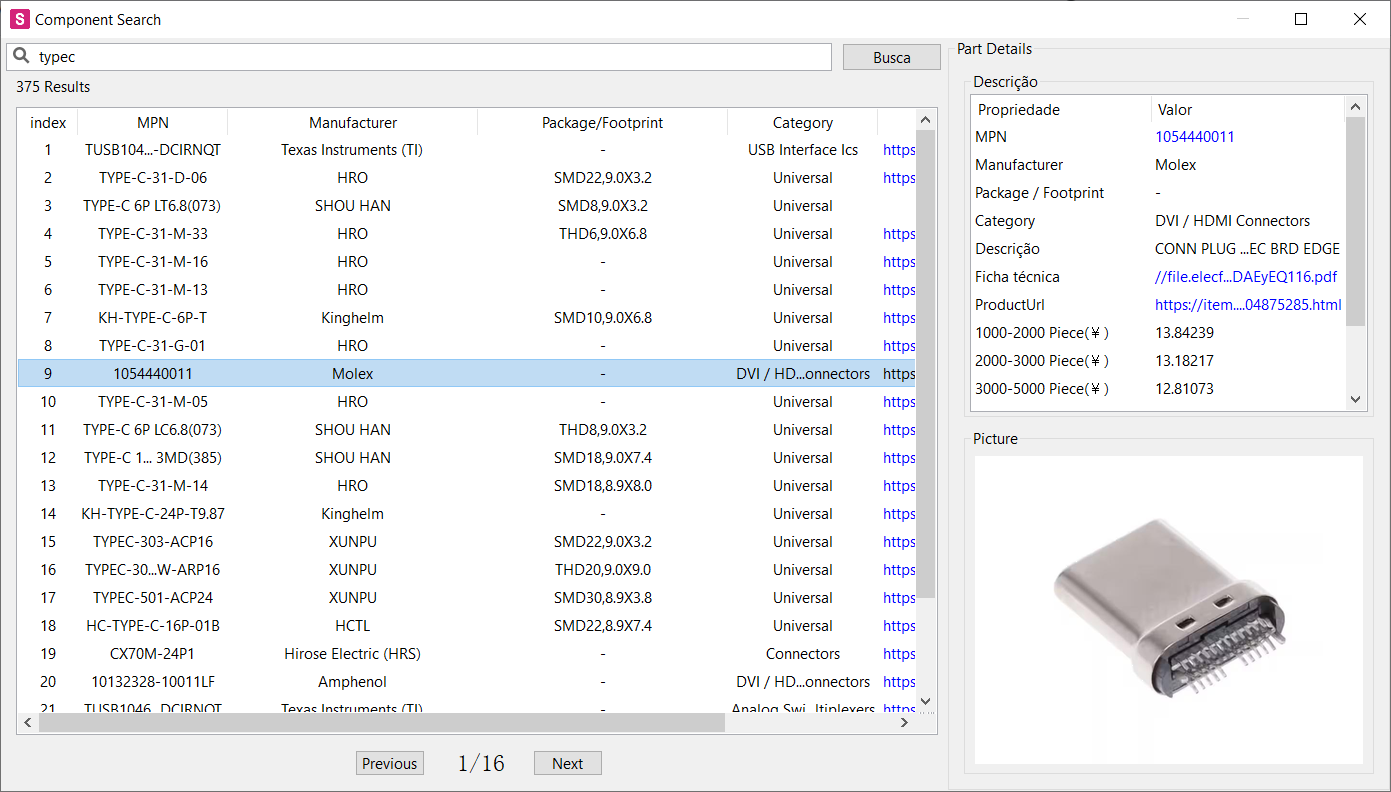Image resolution: width=1391 pixels, height=792 pixels.
Task: Select the TYPE-C-31-M-33 row
Action: (x=466, y=234)
